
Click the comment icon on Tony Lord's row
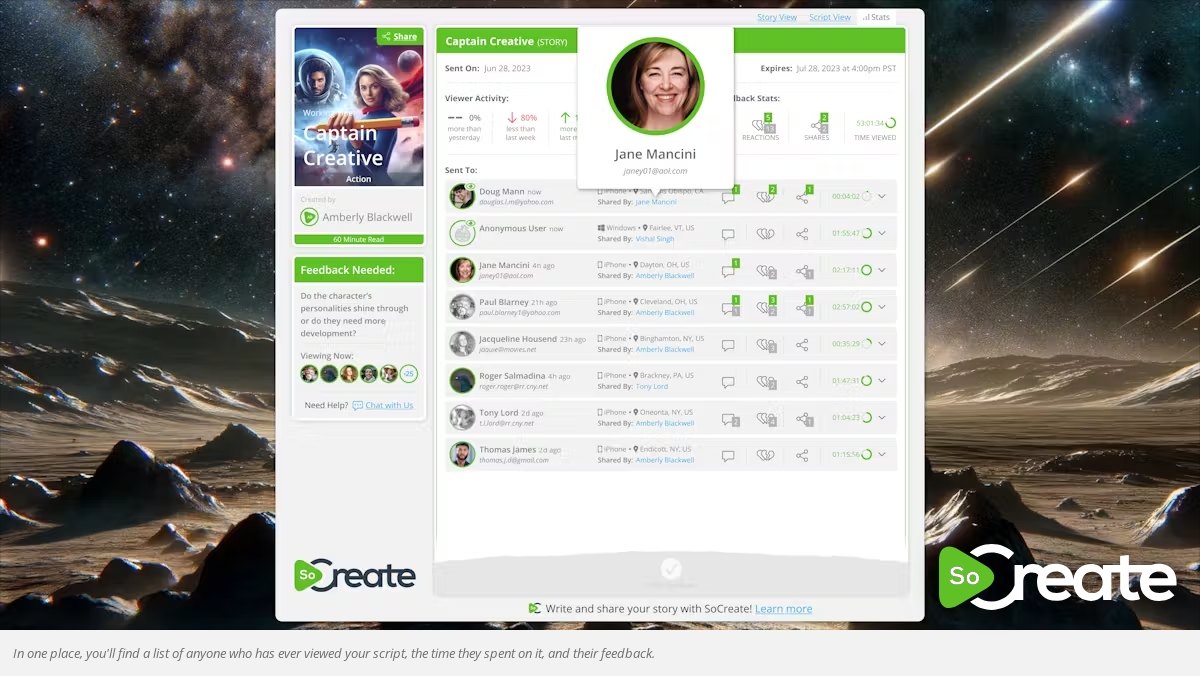(728, 417)
